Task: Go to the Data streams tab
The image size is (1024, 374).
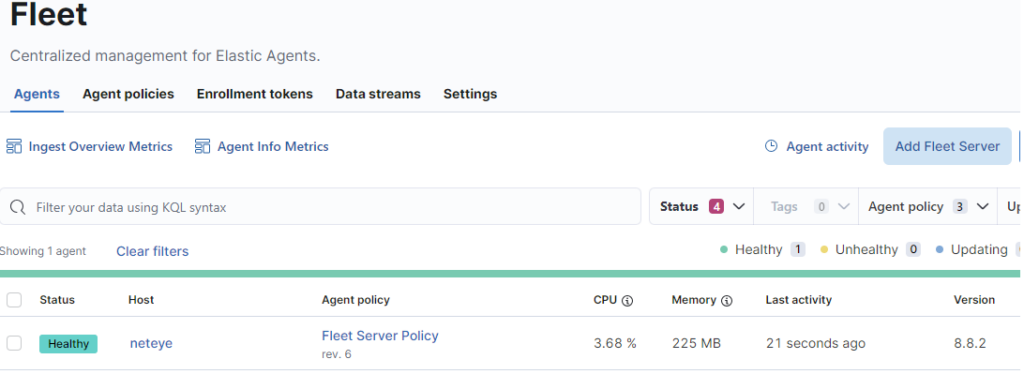Action: 378,94
